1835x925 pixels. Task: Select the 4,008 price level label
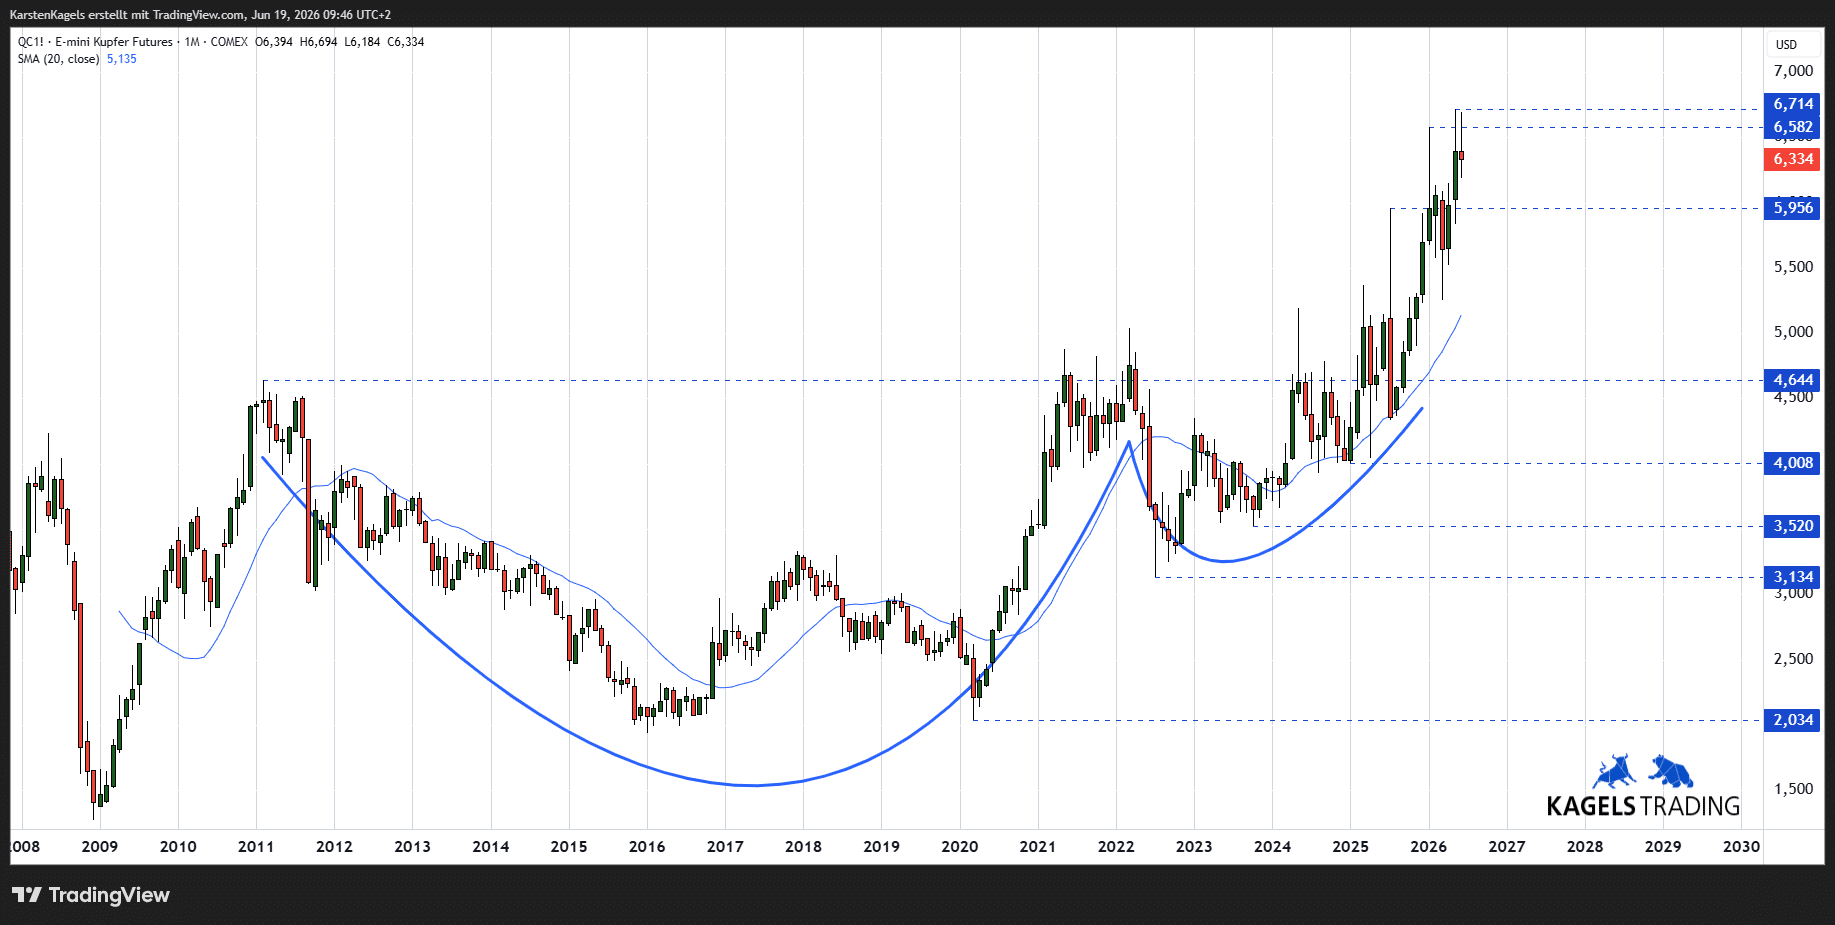click(x=1792, y=463)
